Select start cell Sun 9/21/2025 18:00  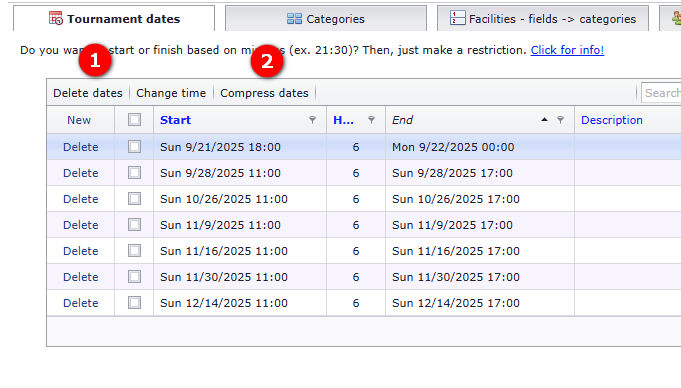(x=240, y=147)
